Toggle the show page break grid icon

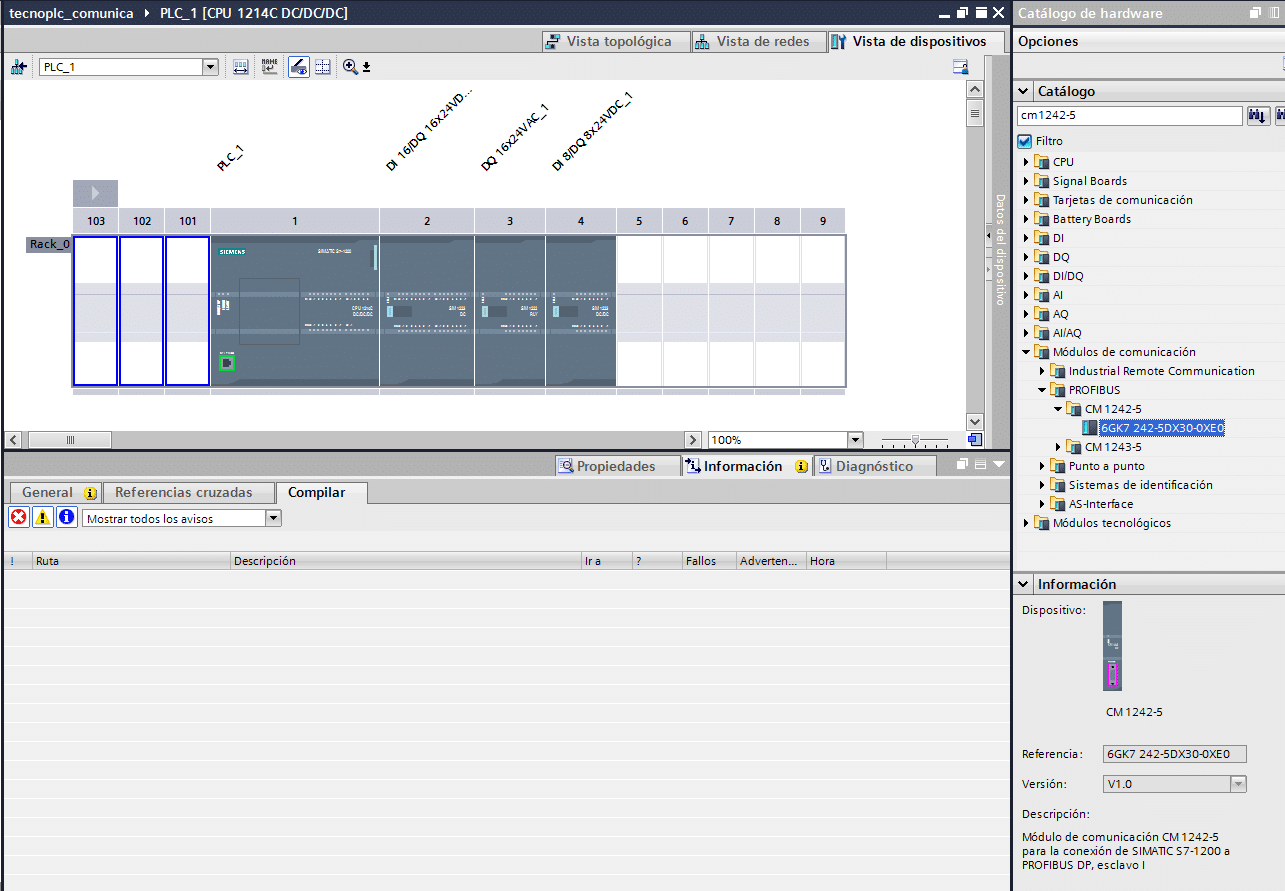click(323, 67)
